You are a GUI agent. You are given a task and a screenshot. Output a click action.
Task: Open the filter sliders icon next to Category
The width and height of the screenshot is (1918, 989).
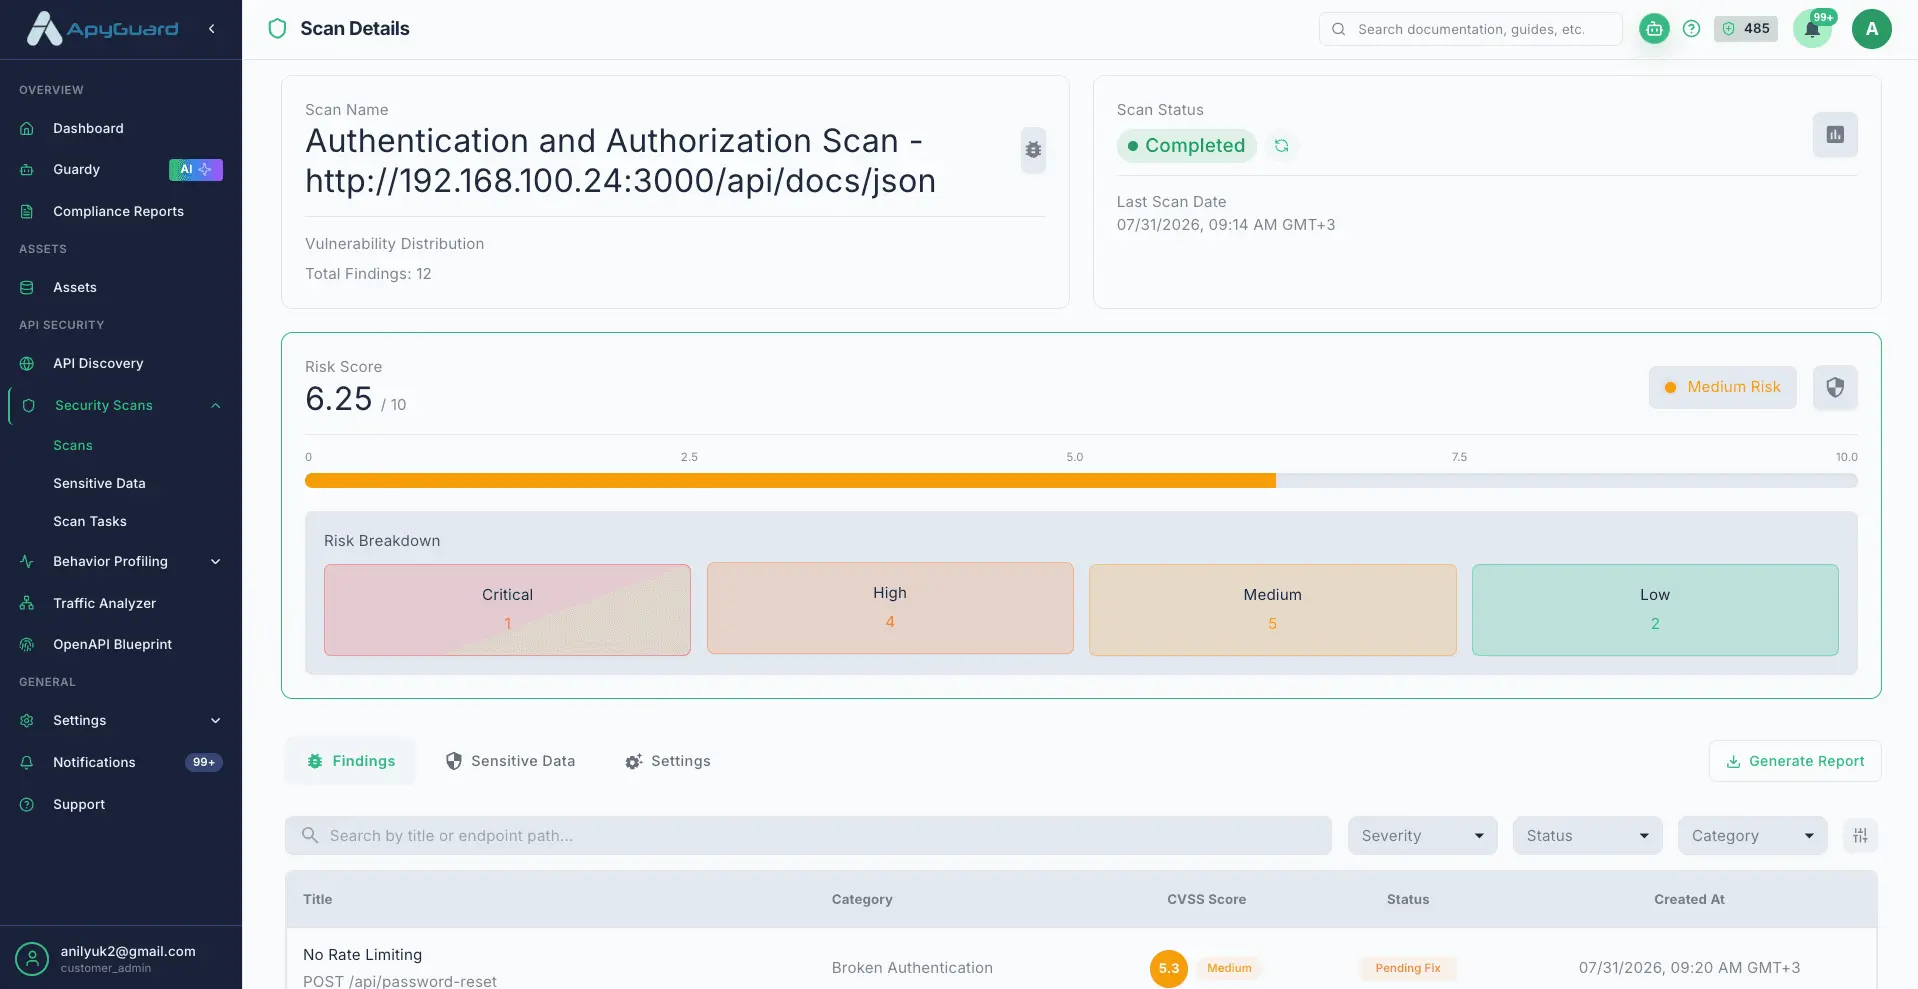[1860, 836]
